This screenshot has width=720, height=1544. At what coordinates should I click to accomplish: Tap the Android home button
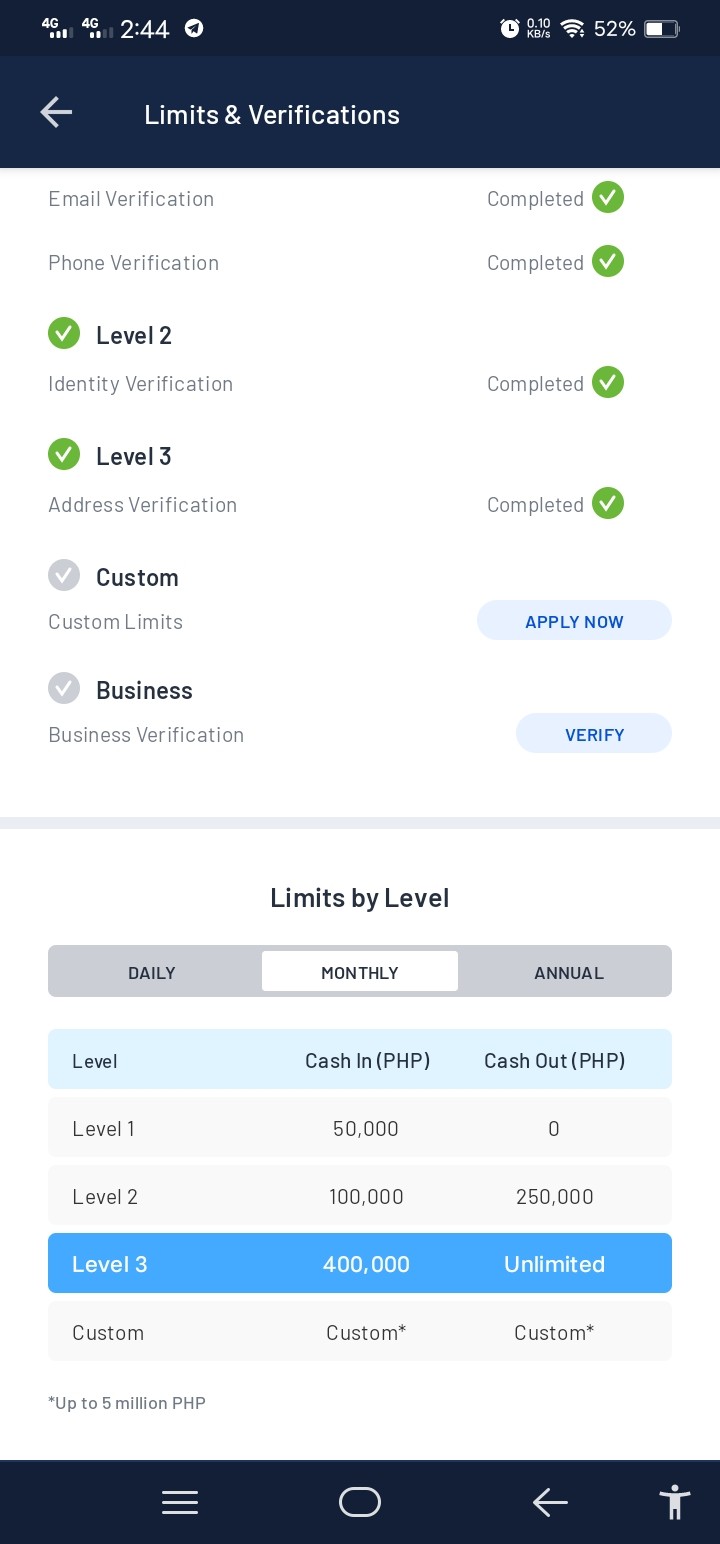tap(360, 1502)
